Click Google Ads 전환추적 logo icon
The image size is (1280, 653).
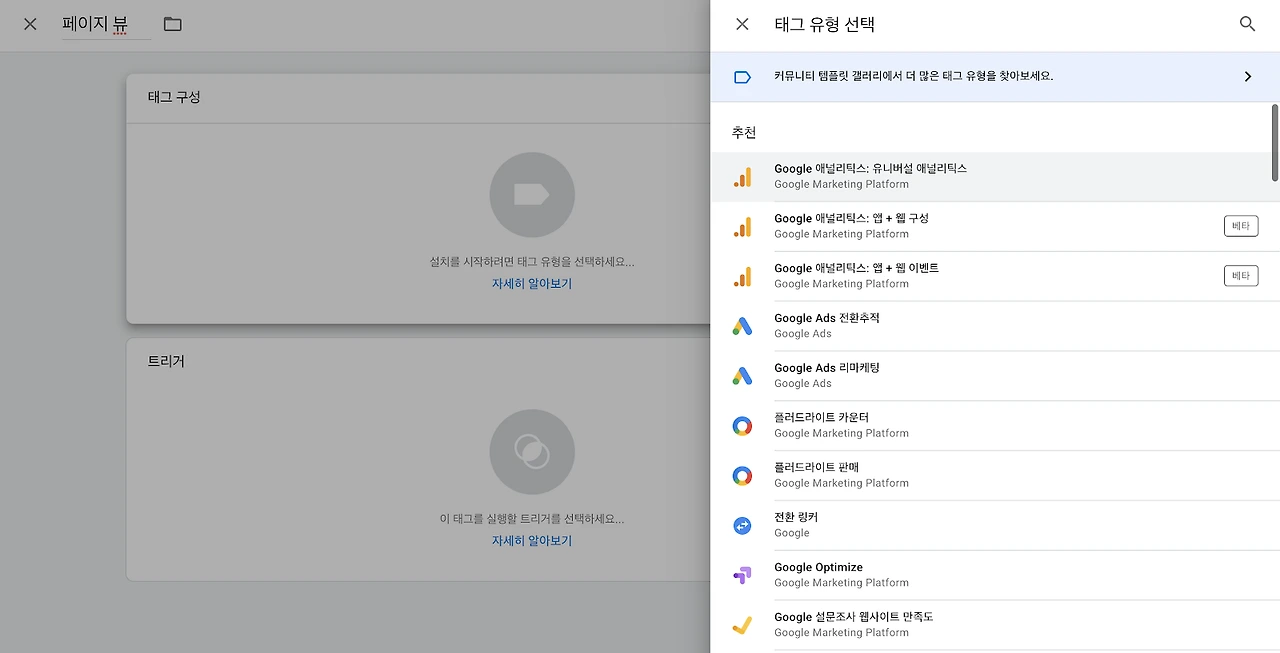(x=742, y=326)
